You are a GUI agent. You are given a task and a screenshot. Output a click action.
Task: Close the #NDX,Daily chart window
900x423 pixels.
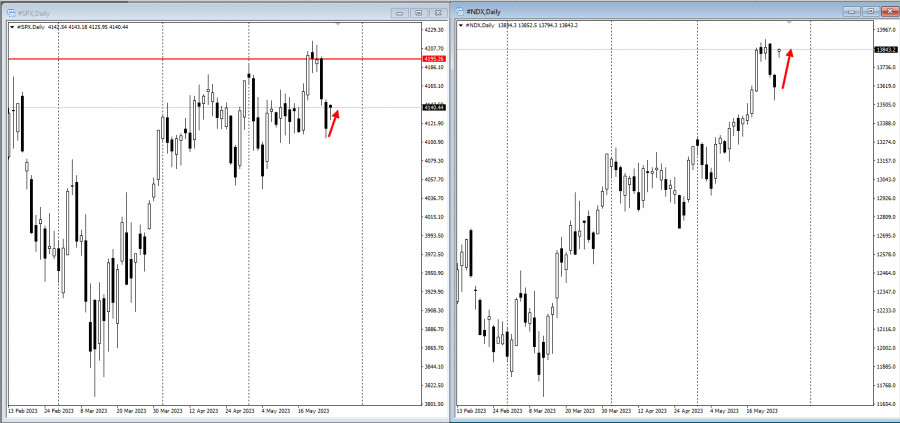[889, 11]
